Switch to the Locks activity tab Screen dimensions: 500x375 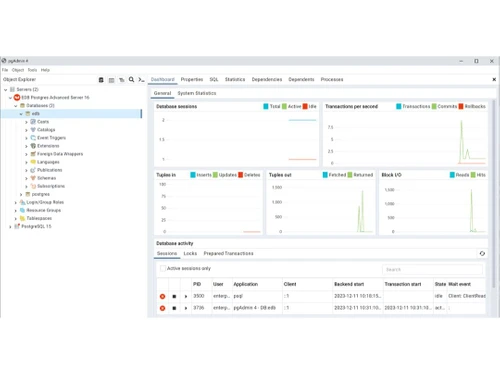point(190,253)
